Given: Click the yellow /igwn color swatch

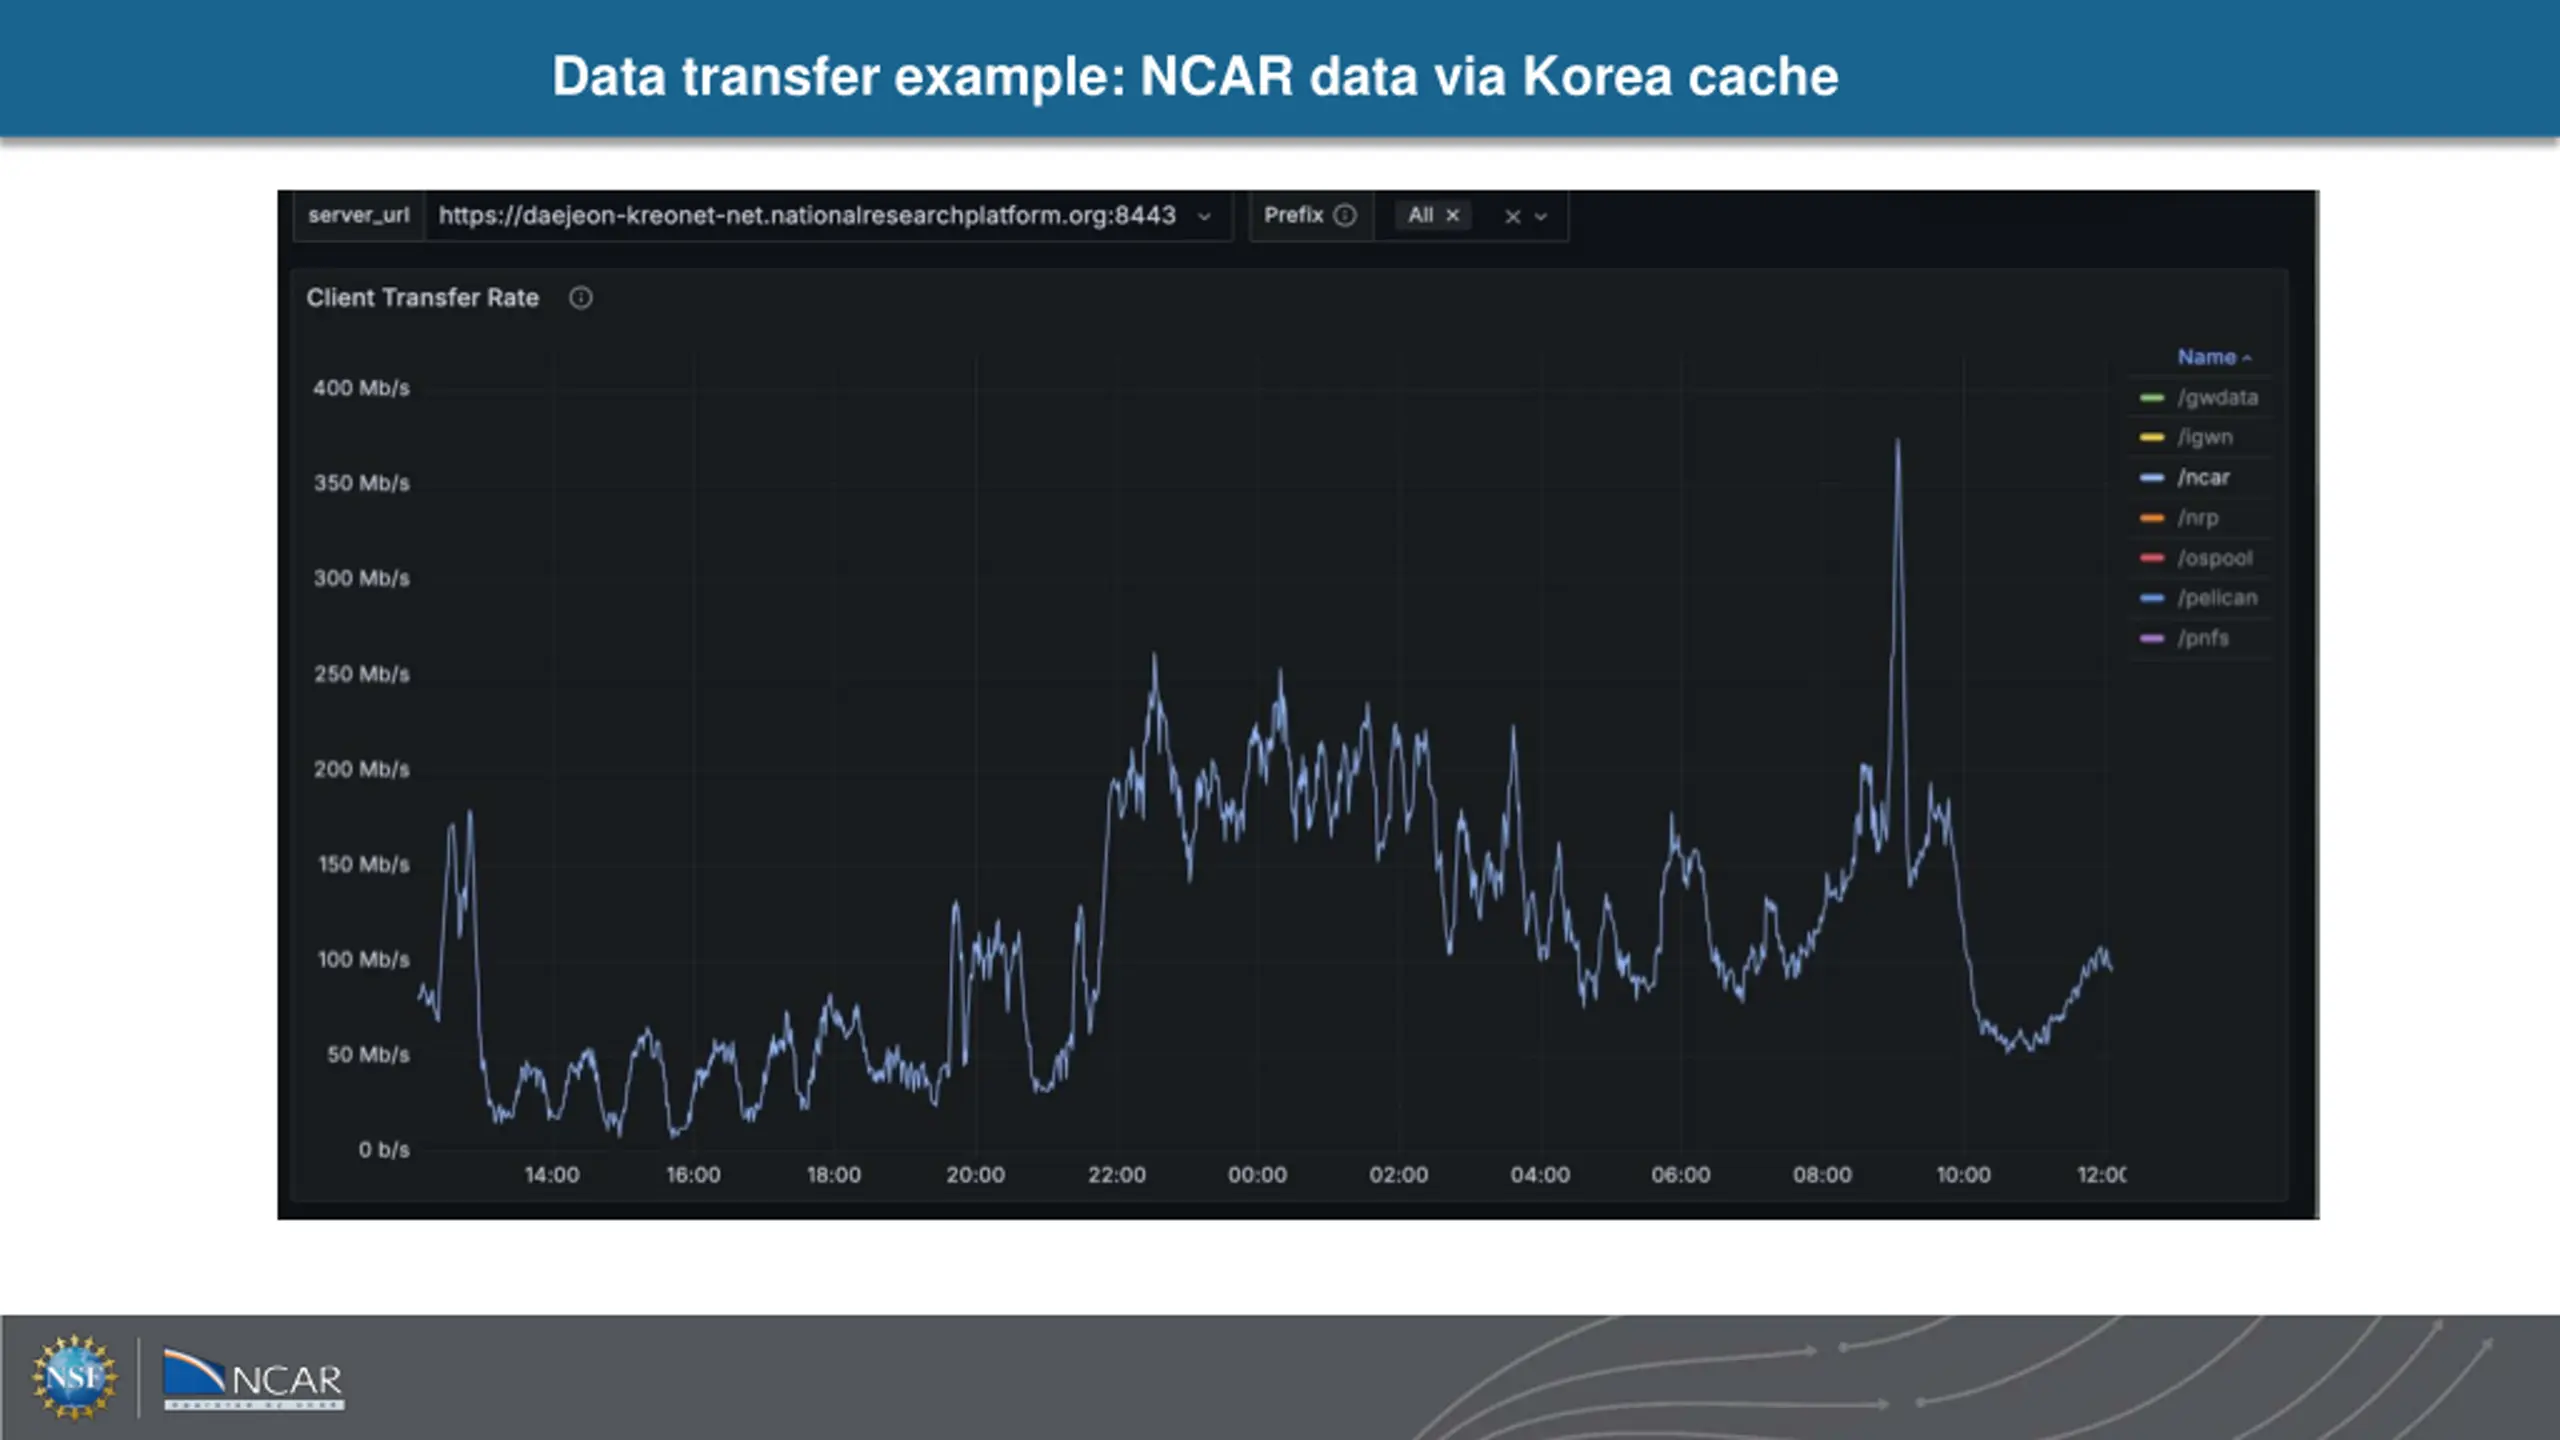Looking at the screenshot, I should click(x=2152, y=438).
